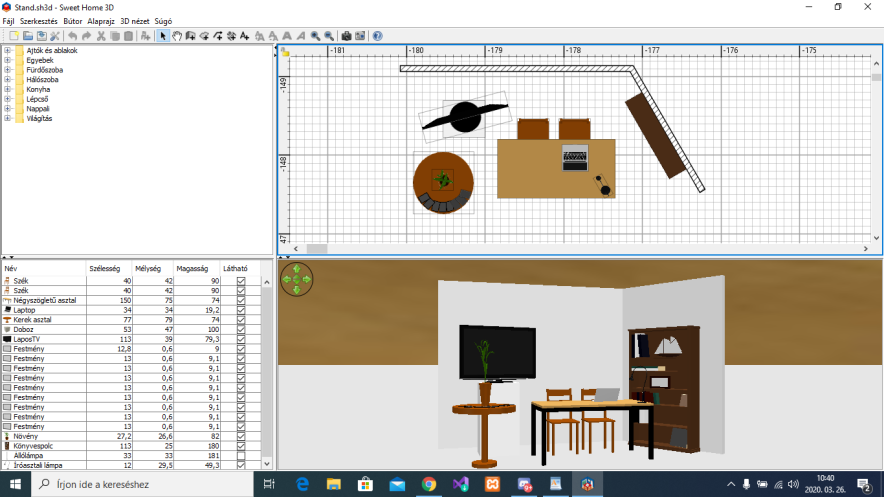Uncheck visibility for the Laptop row
Image resolution: width=884 pixels, height=497 pixels.
click(x=240, y=310)
